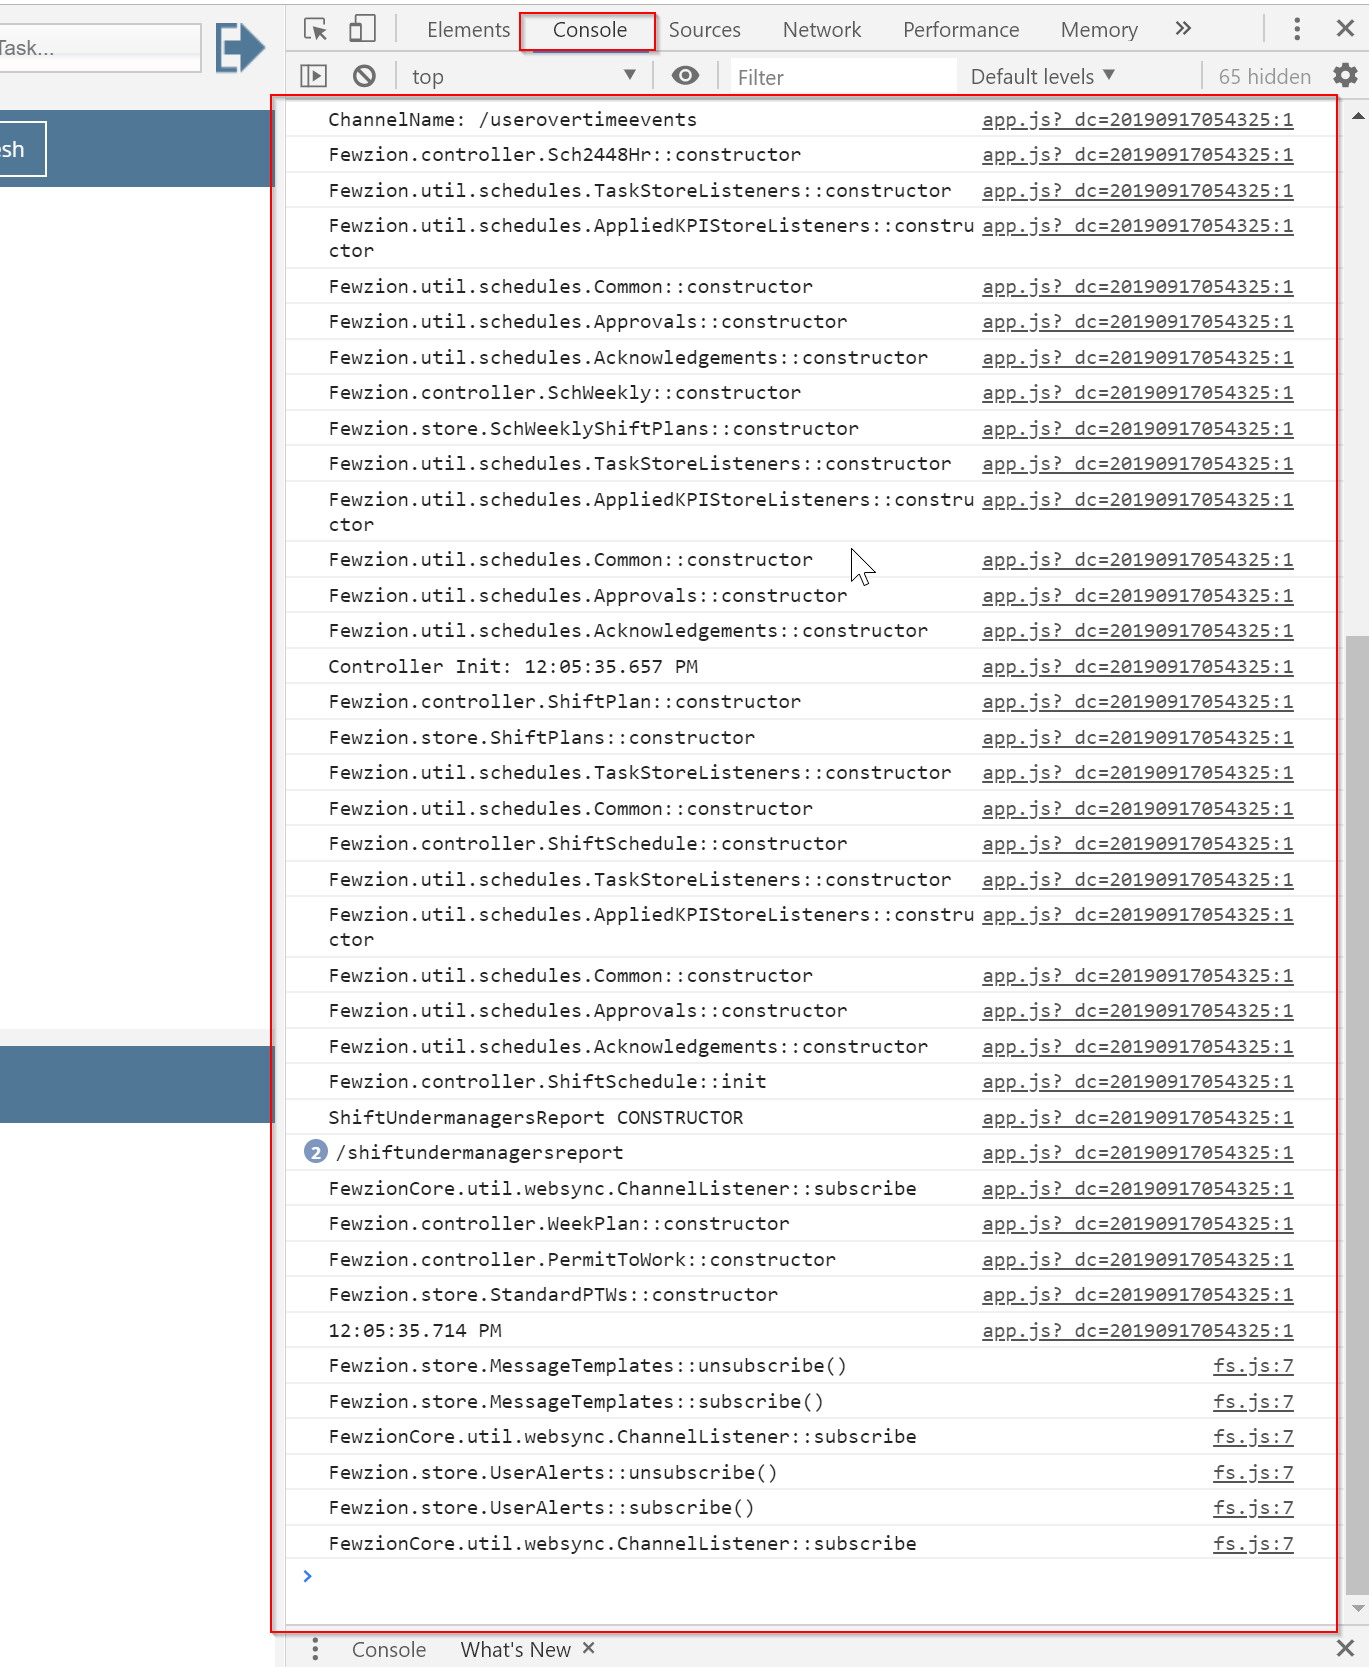Open the Default levels dropdown
Image resolution: width=1369 pixels, height=1667 pixels.
1043,76
